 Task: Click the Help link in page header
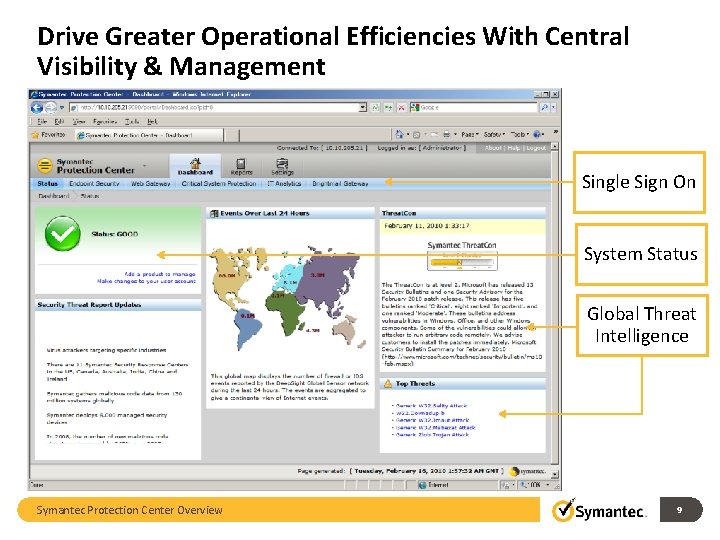tap(514, 148)
